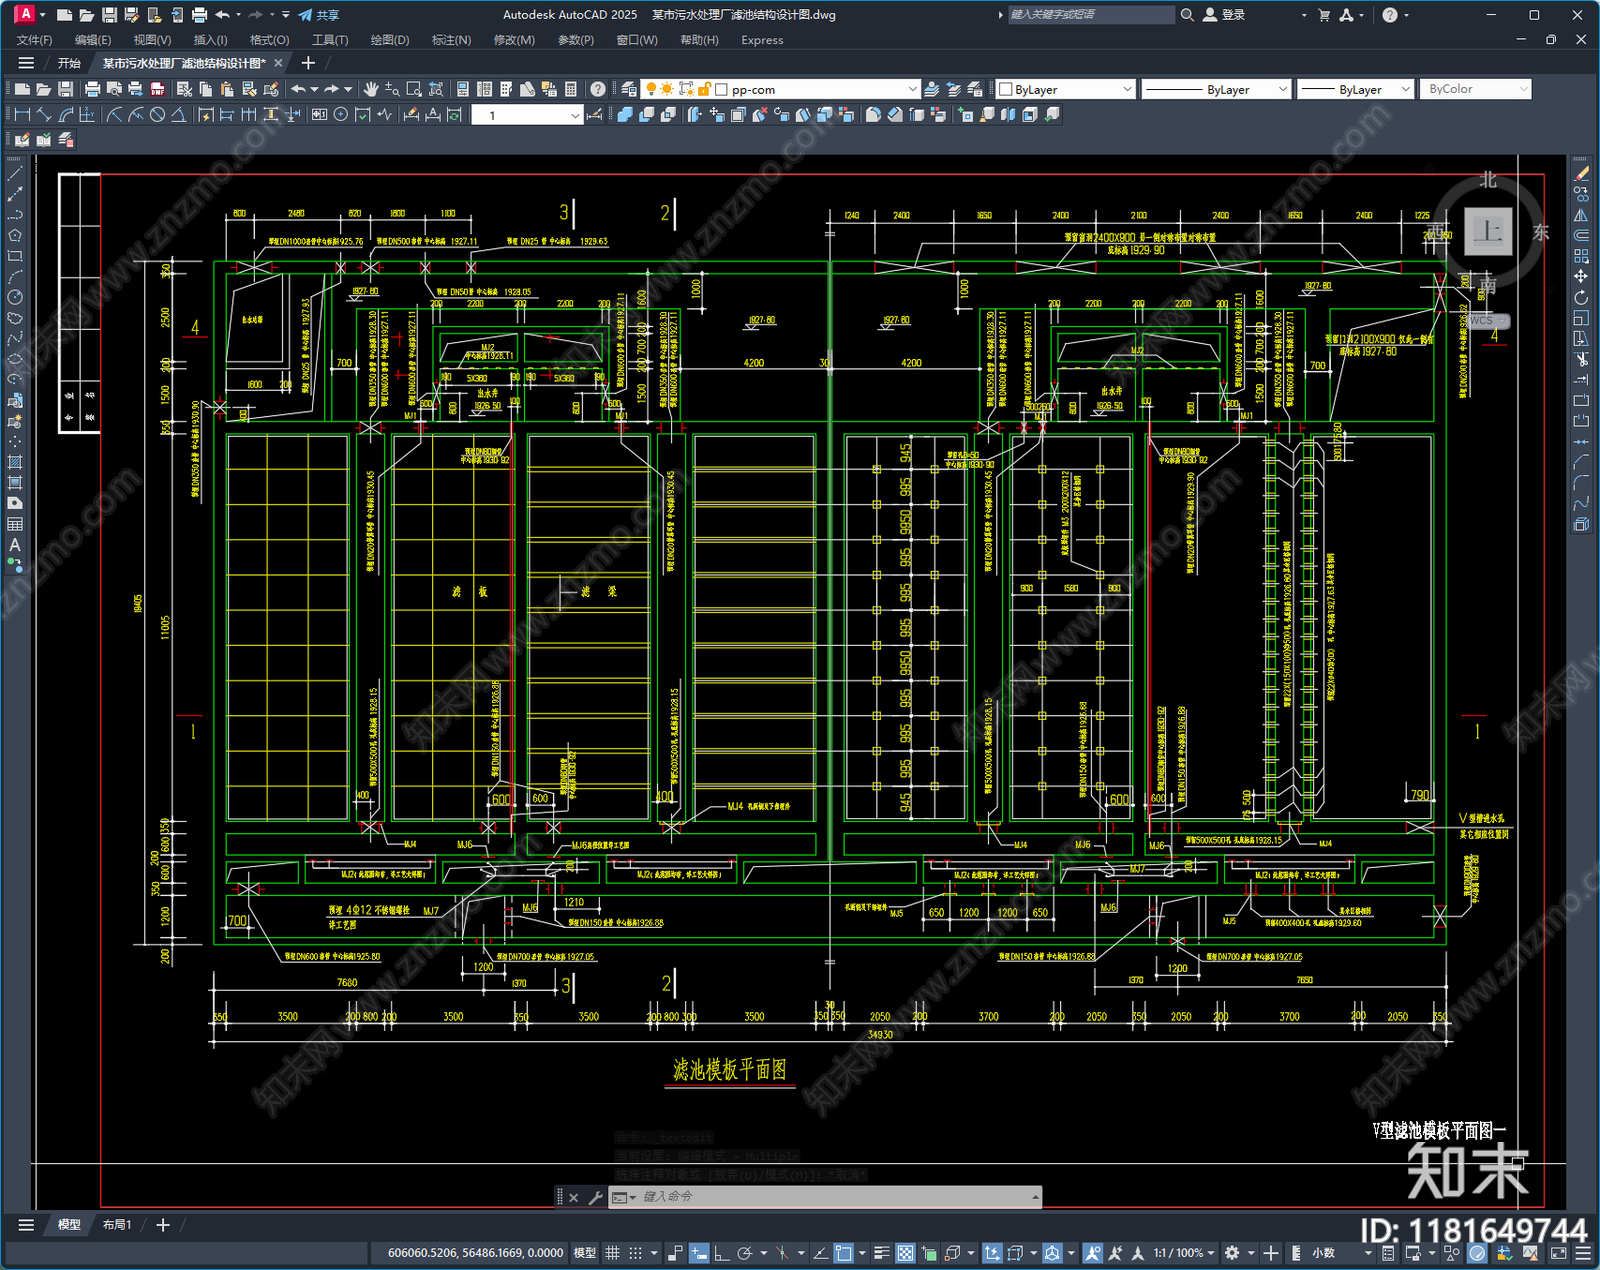Open the Plot (printer) icon
The height and width of the screenshot is (1270, 1600).
[x=92, y=89]
